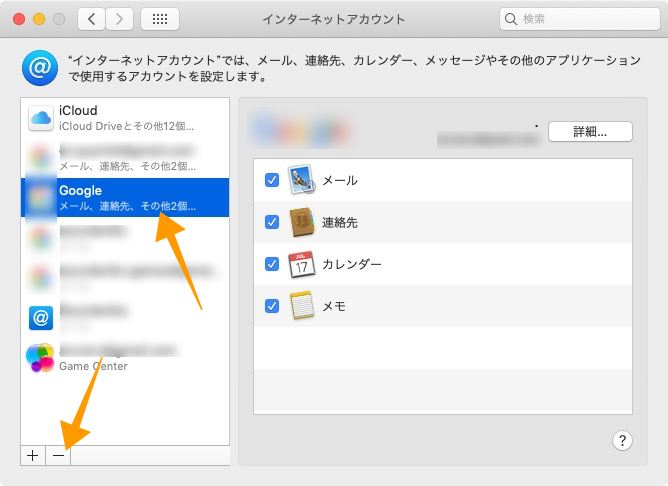The width and height of the screenshot is (668, 486).
Task: Go forward with the right chevron button
Action: point(119,19)
